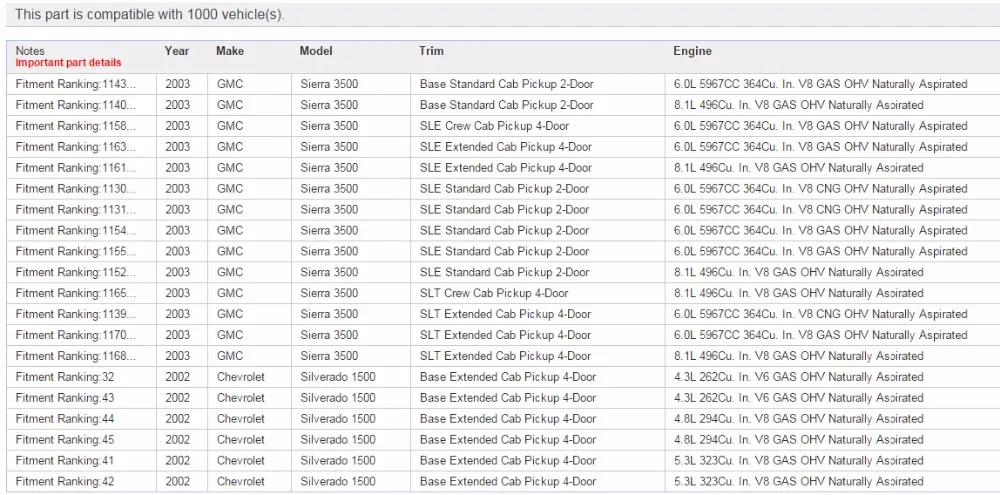Image resolution: width=1000 pixels, height=495 pixels.
Task: Click the engine cell in ranking 1168 row
Action: 832,356
